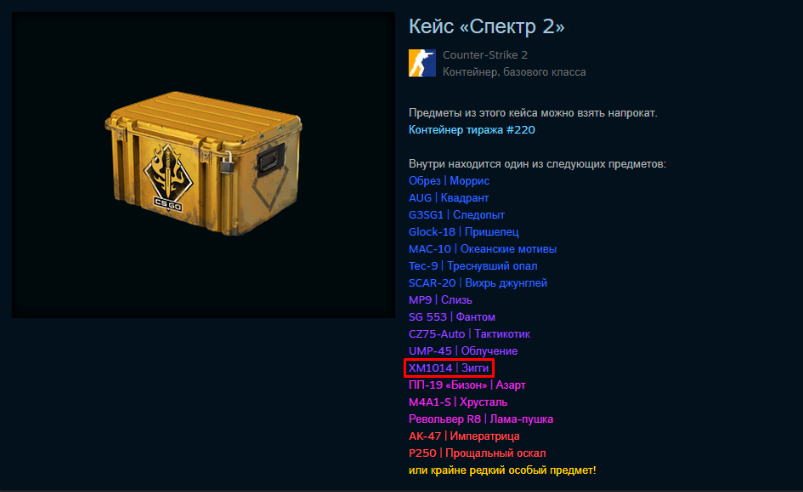
Task: Open AUG | Квадрант skin
Action: coord(449,198)
